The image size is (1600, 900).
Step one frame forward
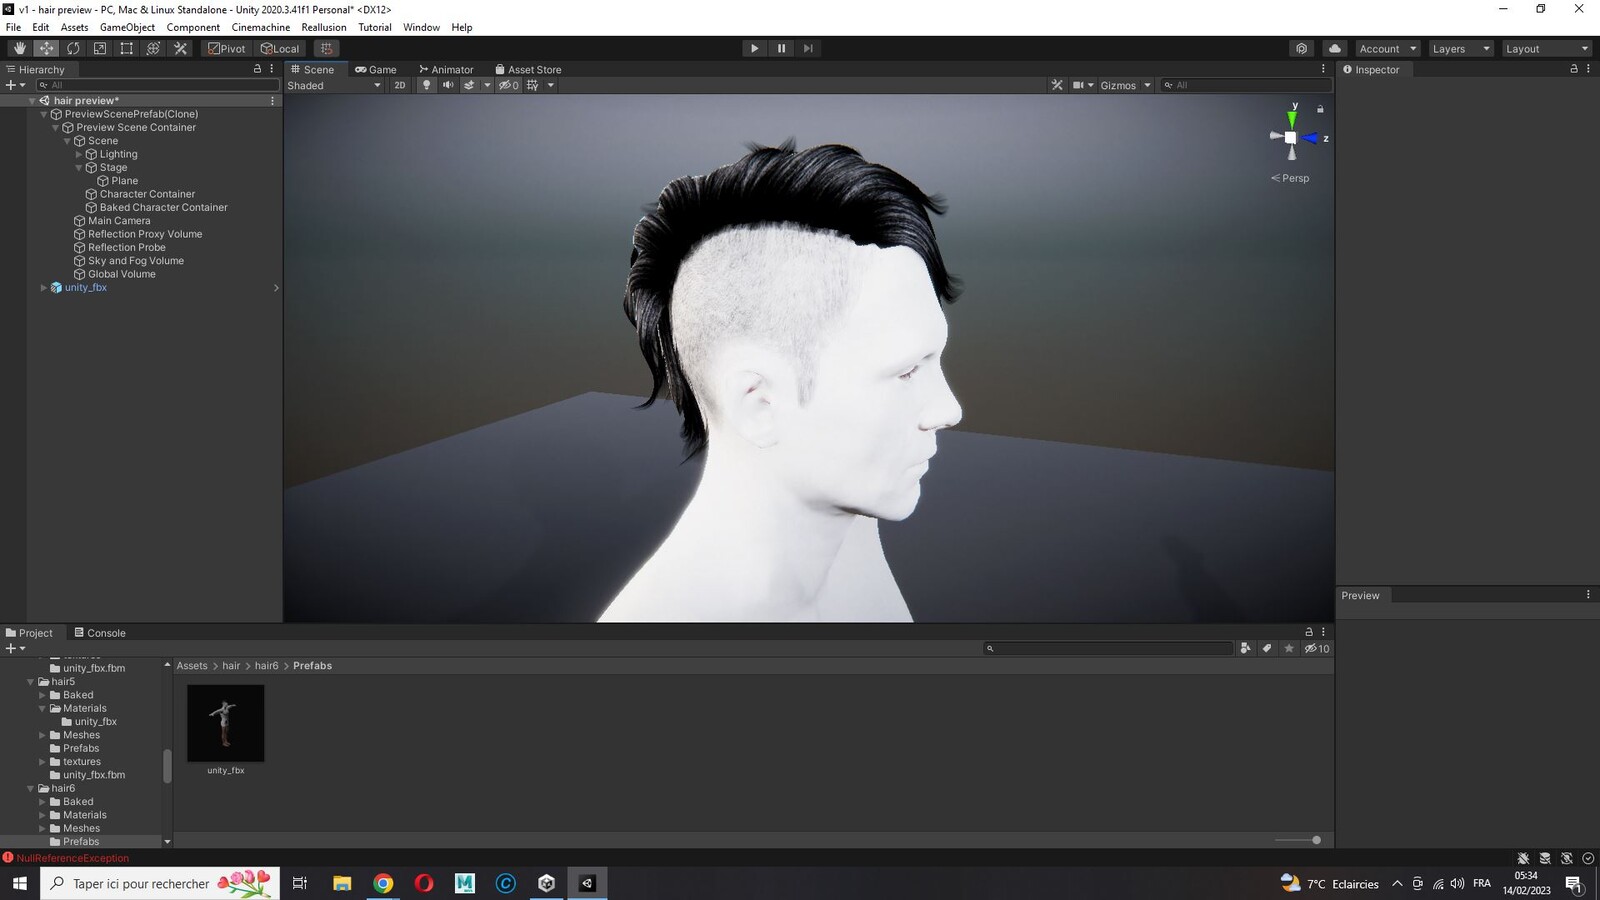pyautogui.click(x=808, y=48)
